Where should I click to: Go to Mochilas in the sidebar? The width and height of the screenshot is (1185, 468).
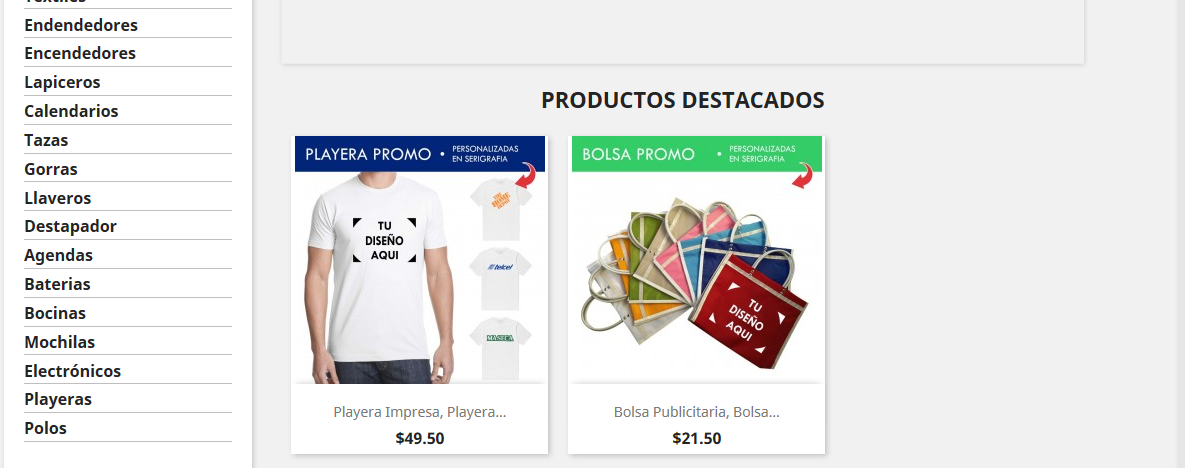click(60, 342)
